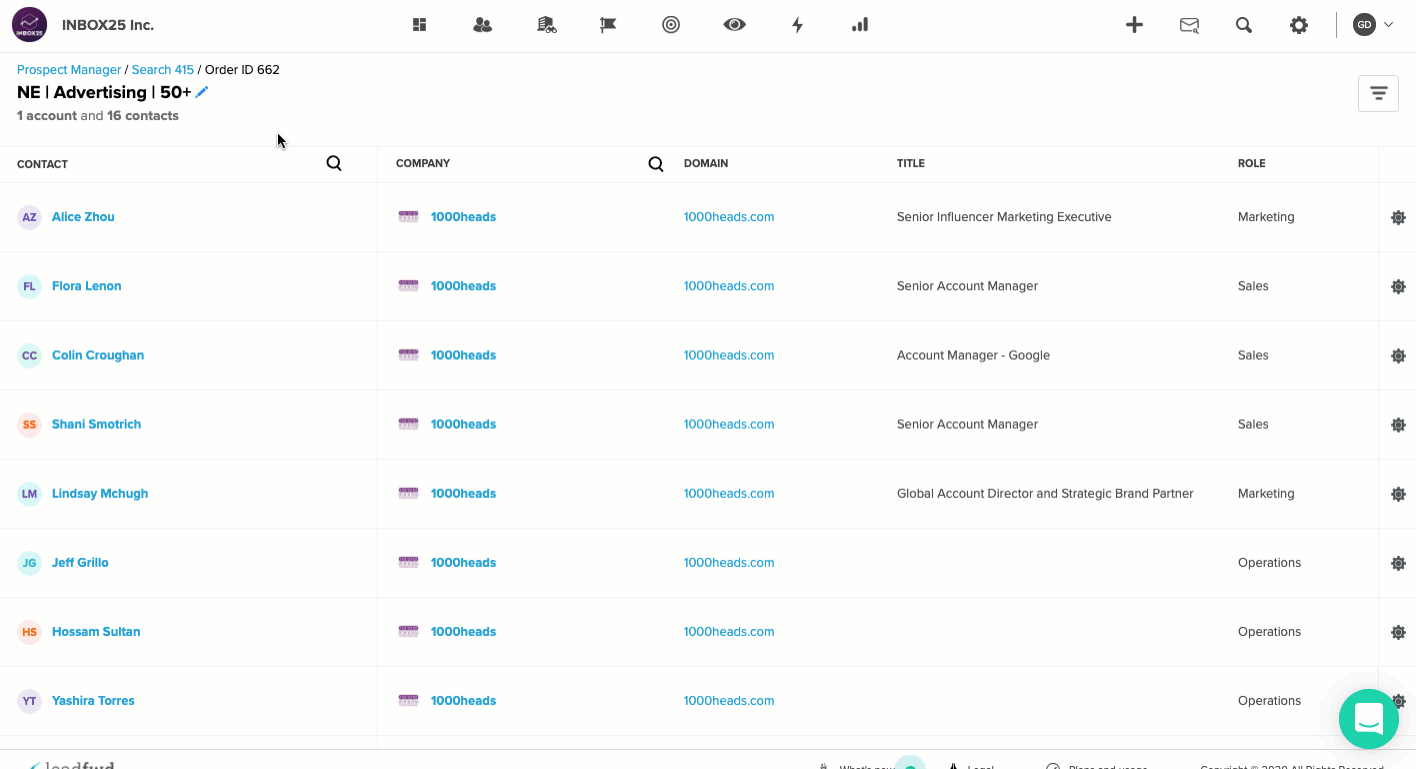
Task: Search within the Company column
Action: pyautogui.click(x=656, y=164)
